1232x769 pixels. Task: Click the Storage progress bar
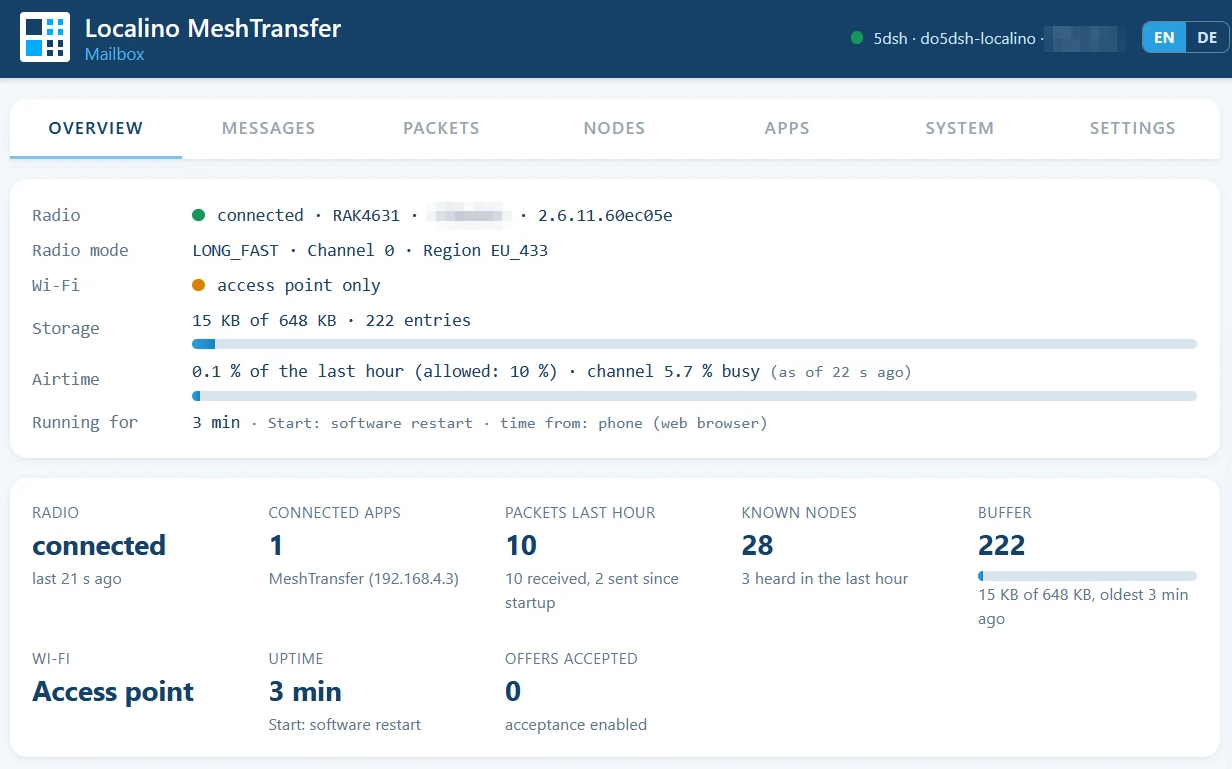pyautogui.click(x=694, y=344)
